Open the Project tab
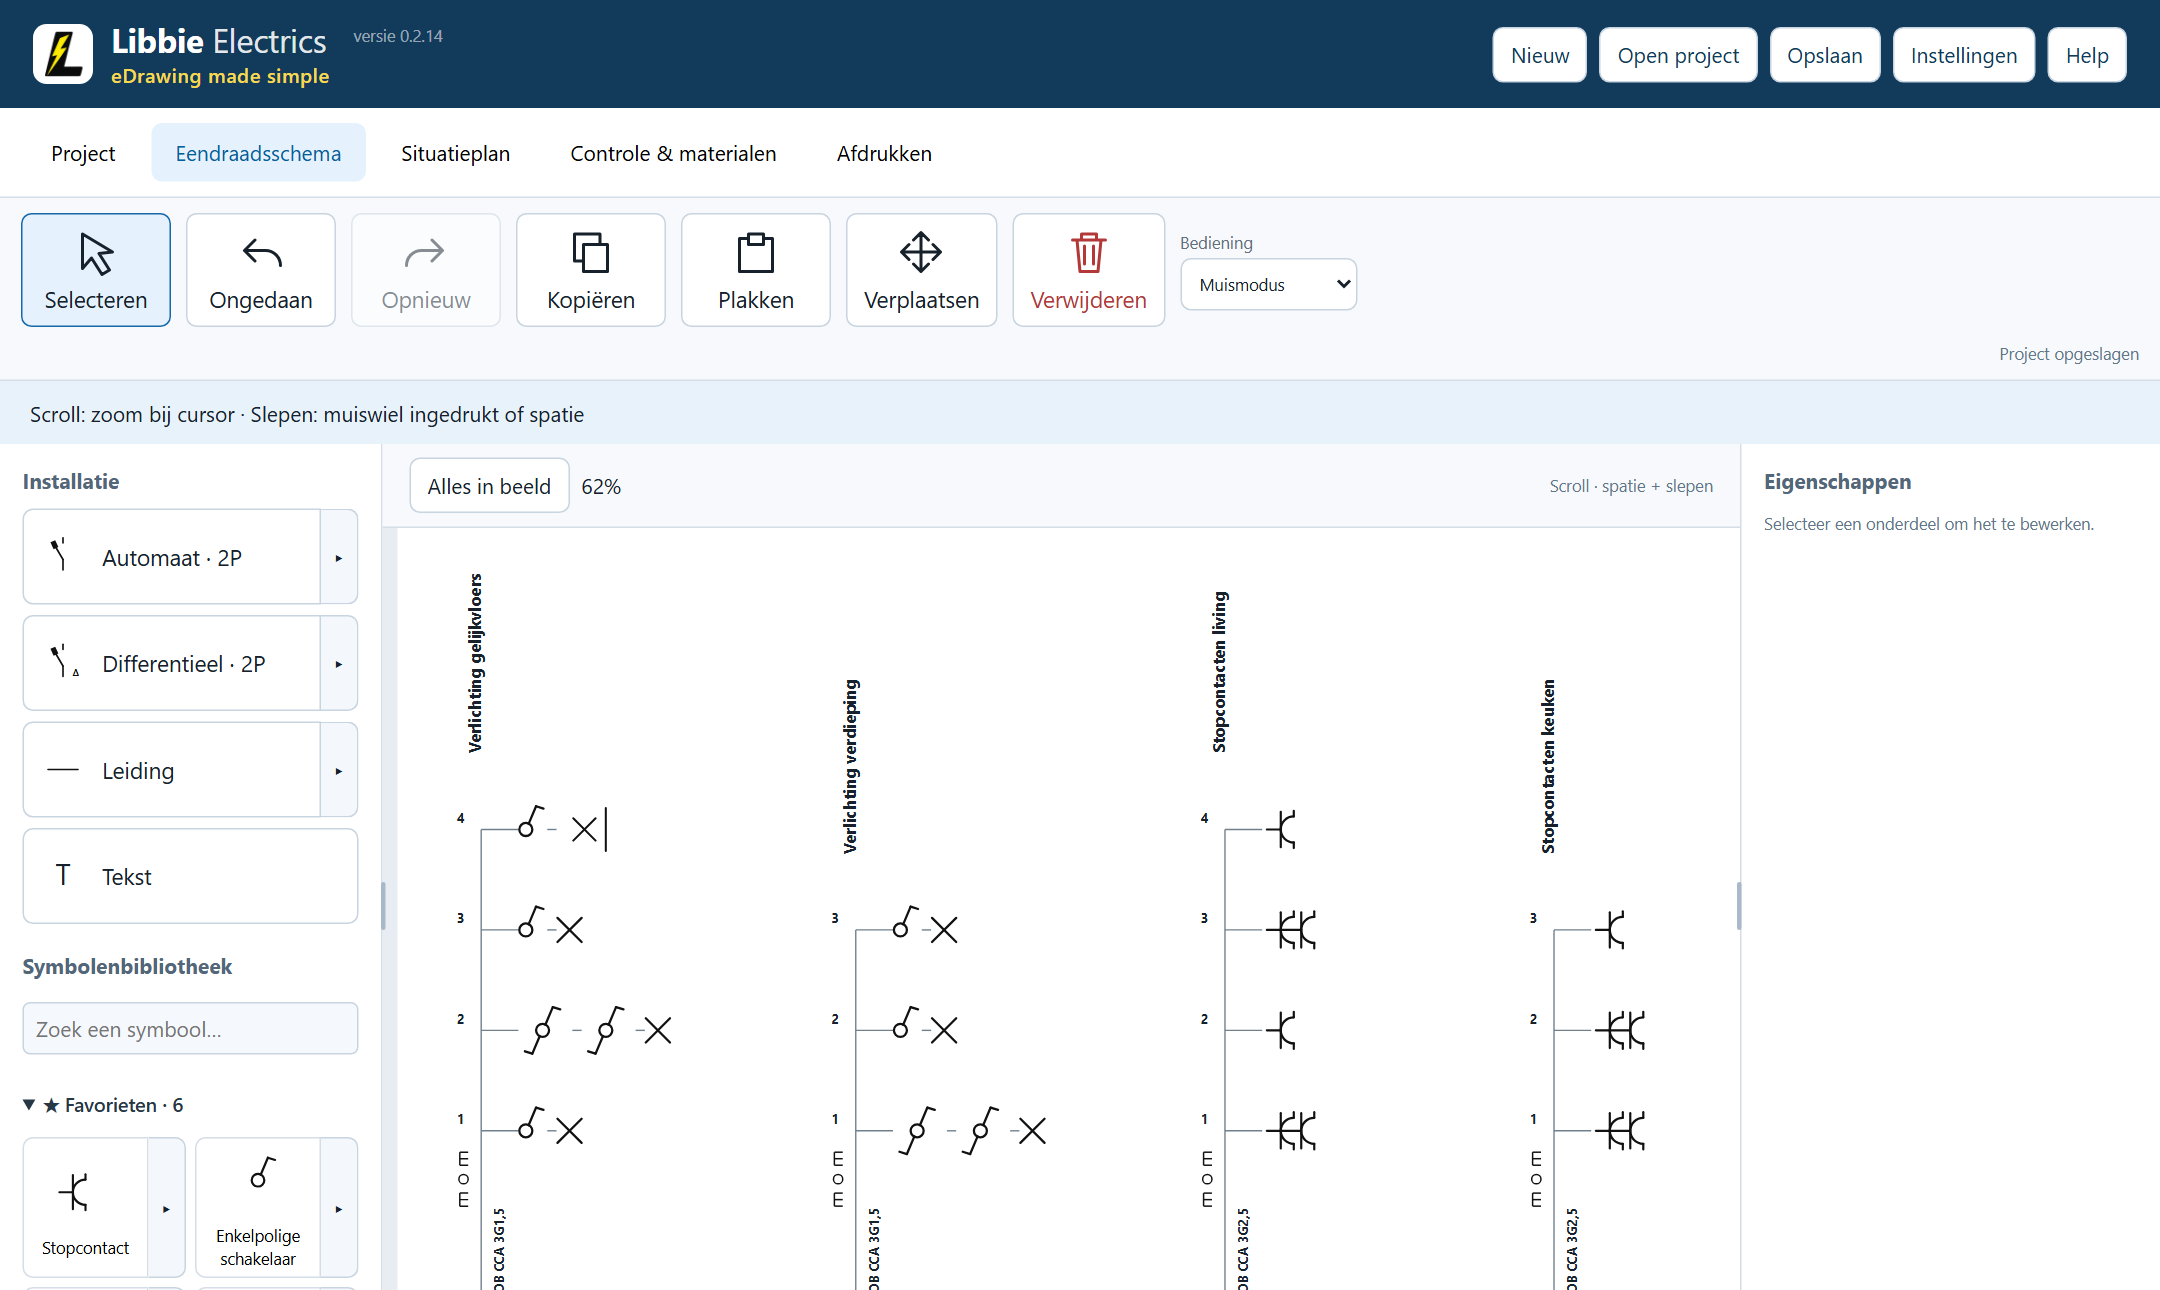Viewport: 2160px width, 1290px height. tap(83, 153)
